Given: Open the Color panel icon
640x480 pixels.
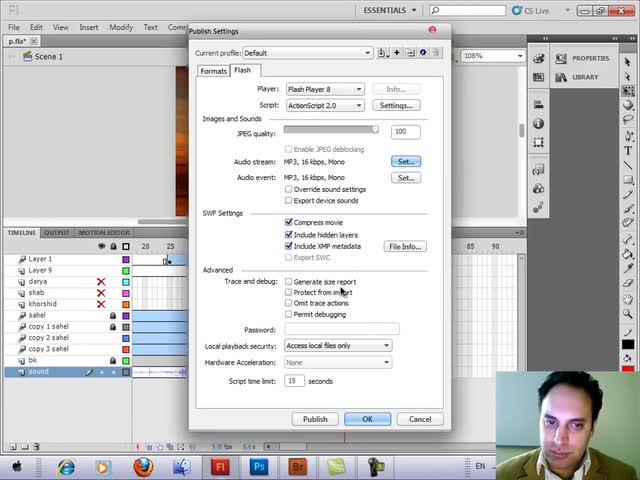Looking at the screenshot, I should point(538,58).
